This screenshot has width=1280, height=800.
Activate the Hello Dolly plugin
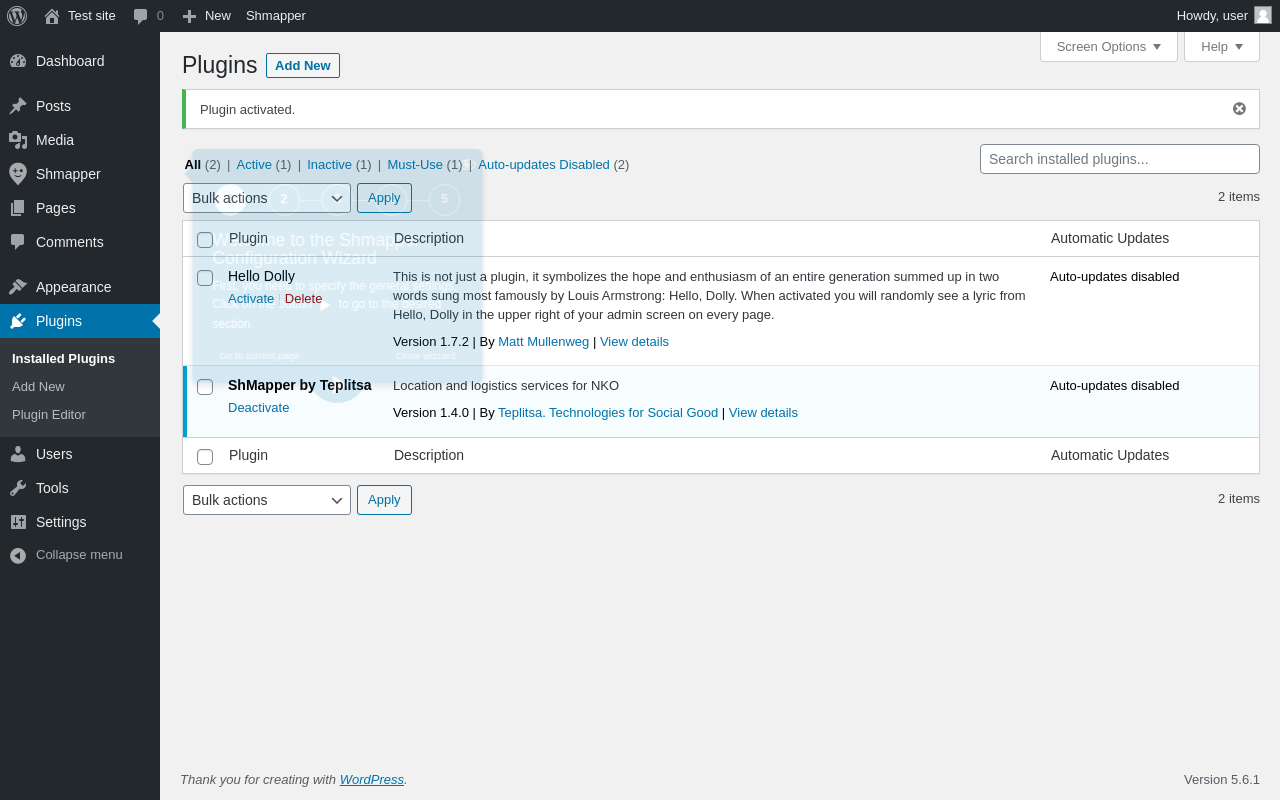click(251, 298)
